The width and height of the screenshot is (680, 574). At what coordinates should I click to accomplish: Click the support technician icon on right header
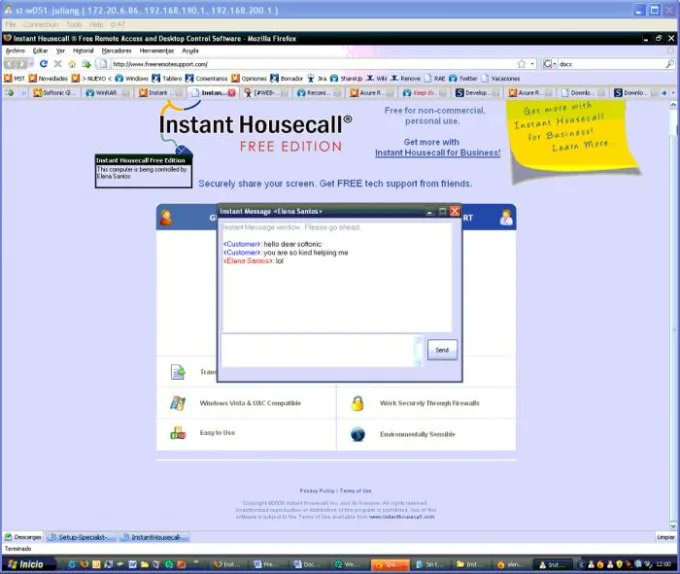pos(506,218)
